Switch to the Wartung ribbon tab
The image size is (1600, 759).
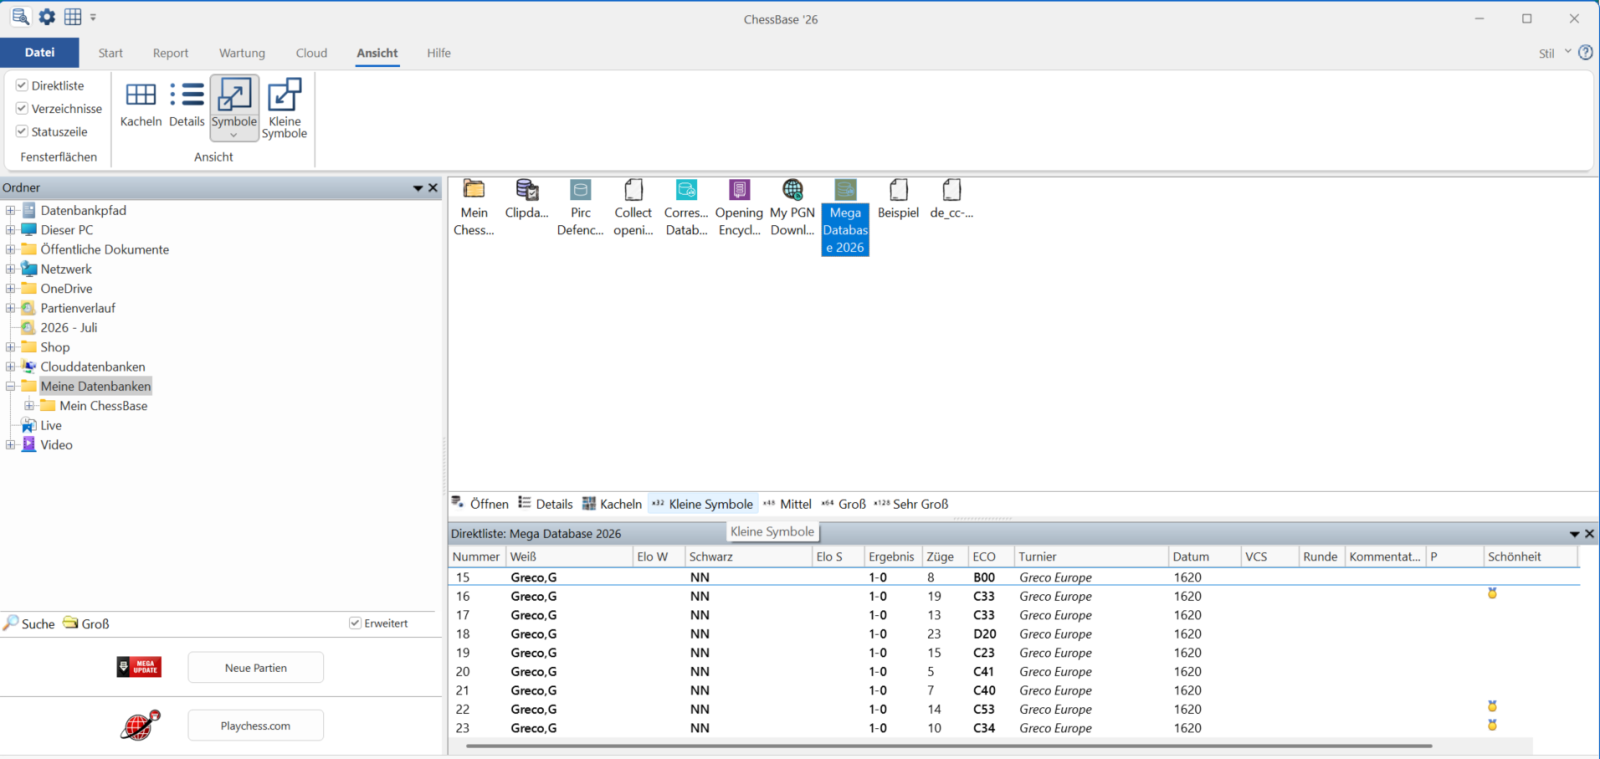tap(242, 53)
